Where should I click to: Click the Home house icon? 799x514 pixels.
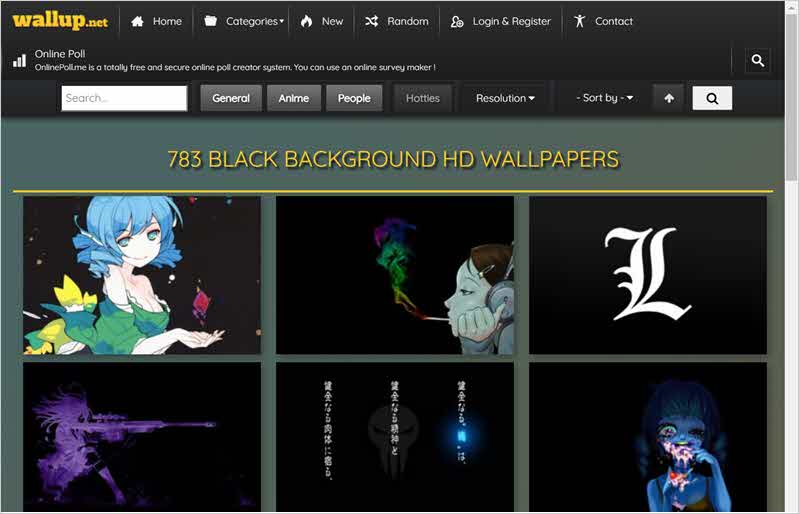click(x=137, y=21)
